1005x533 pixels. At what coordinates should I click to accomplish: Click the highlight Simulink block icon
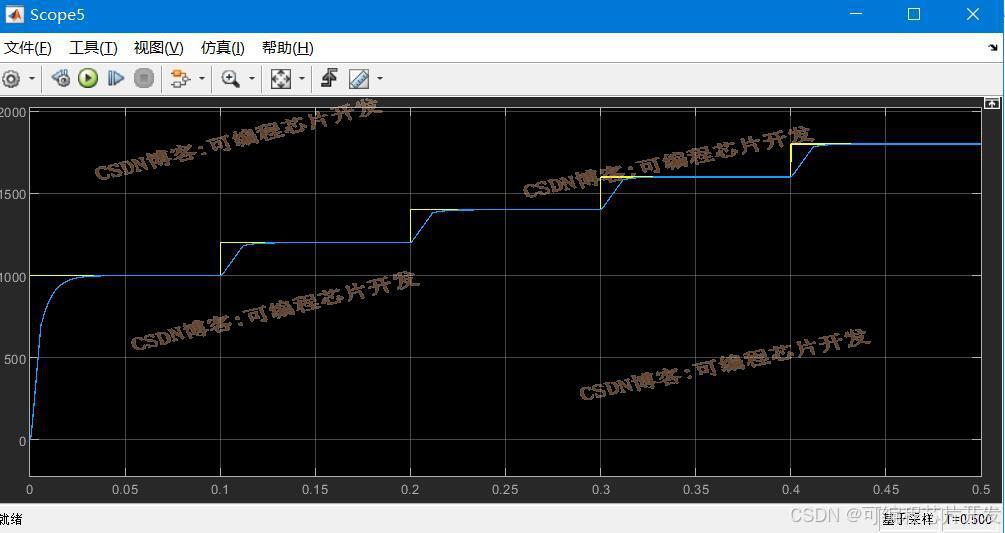tap(181, 79)
